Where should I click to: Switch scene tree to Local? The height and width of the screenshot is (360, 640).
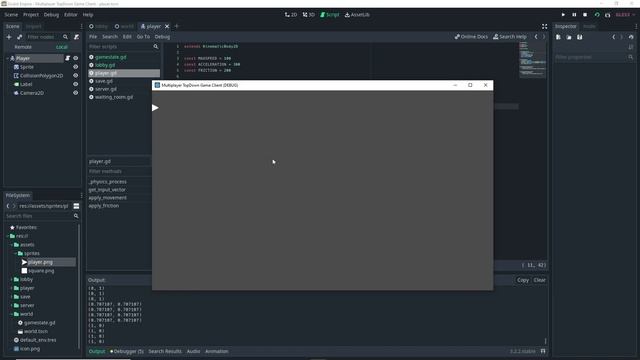[x=62, y=47]
